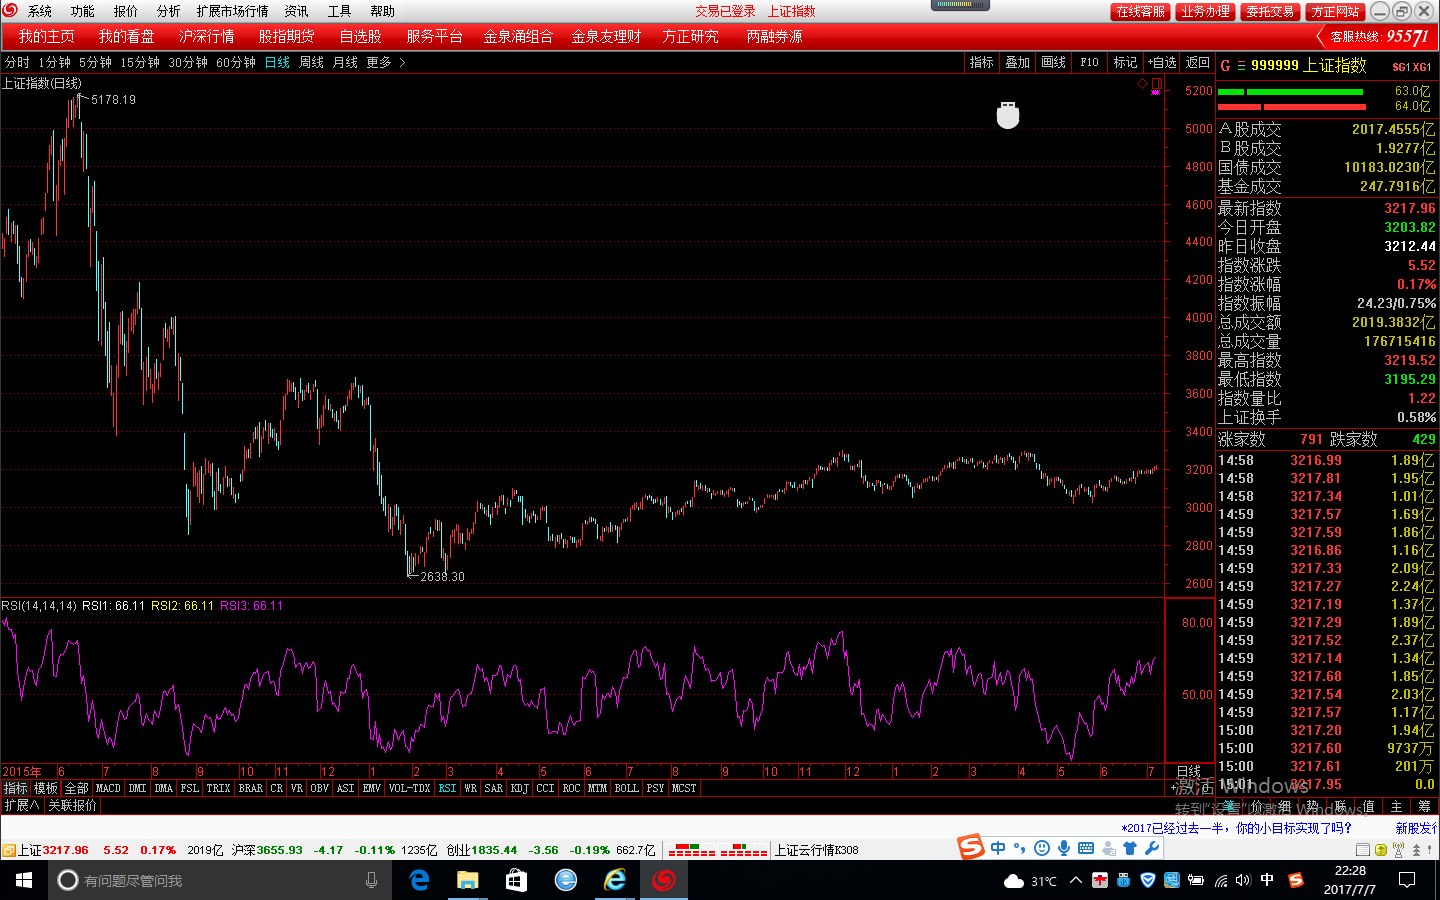Click the signal antenna status icon
The width and height of the screenshot is (1440, 900).
(x=1398, y=850)
